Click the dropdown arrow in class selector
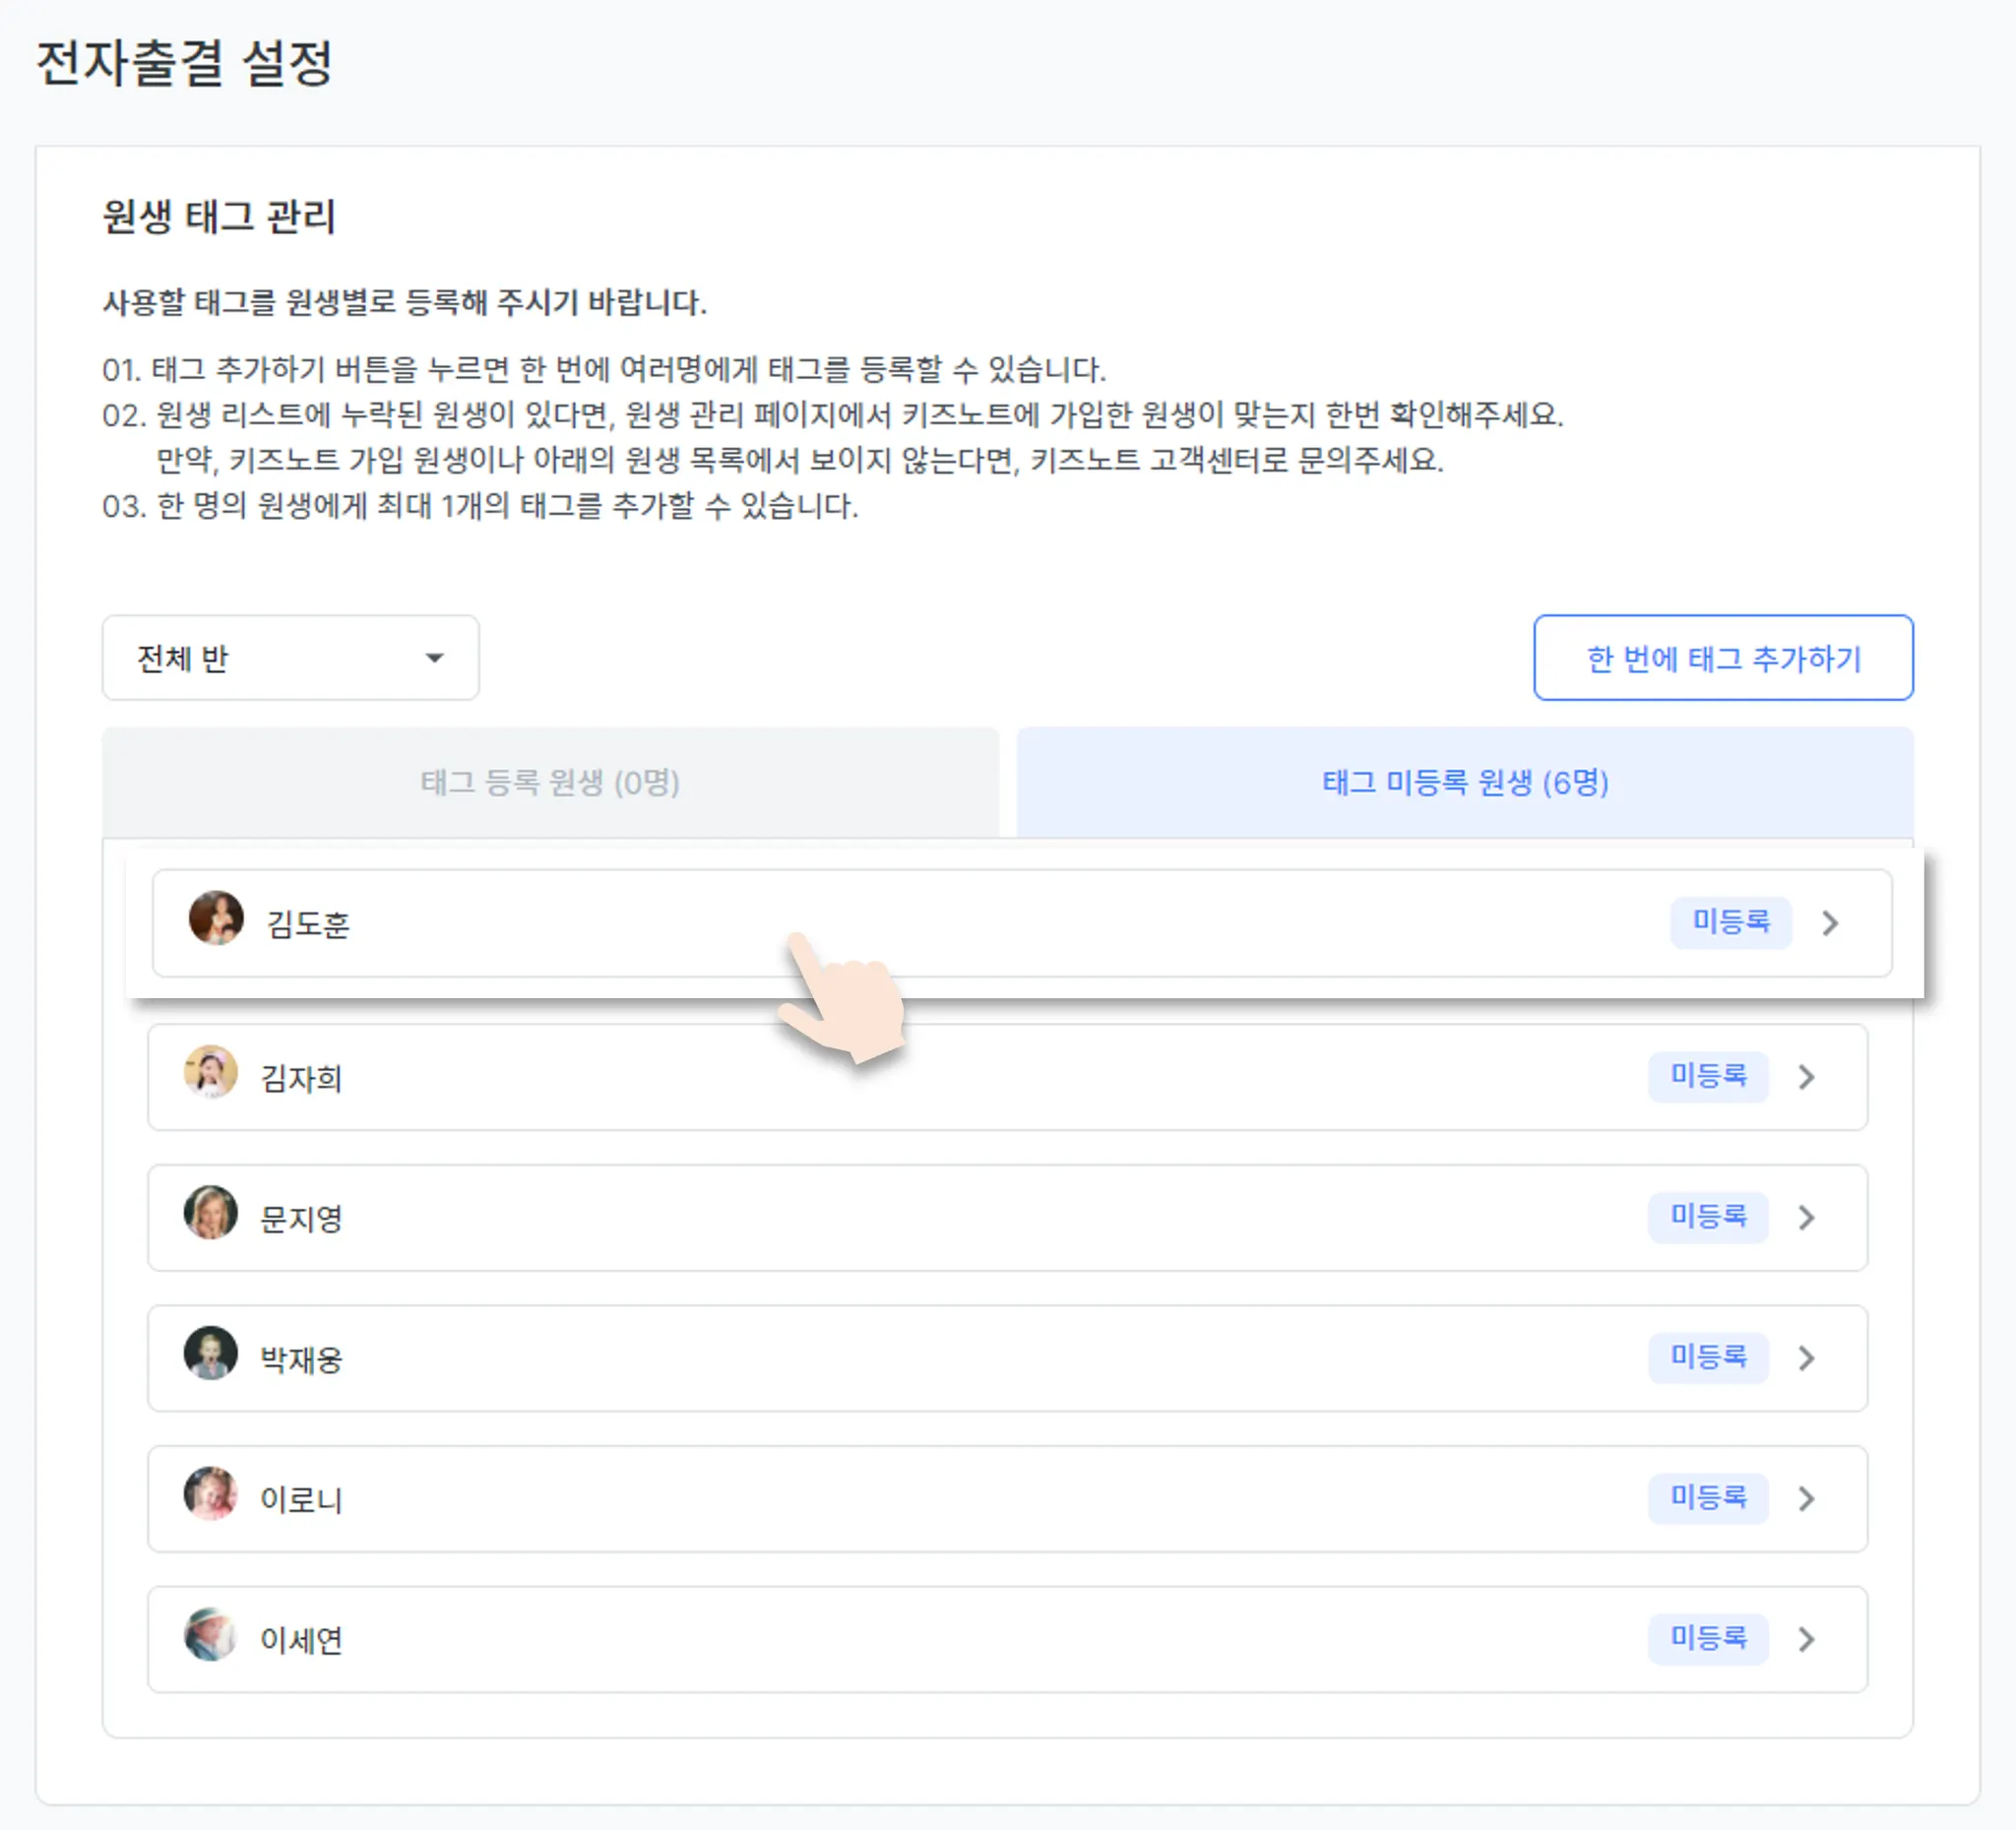 point(434,658)
